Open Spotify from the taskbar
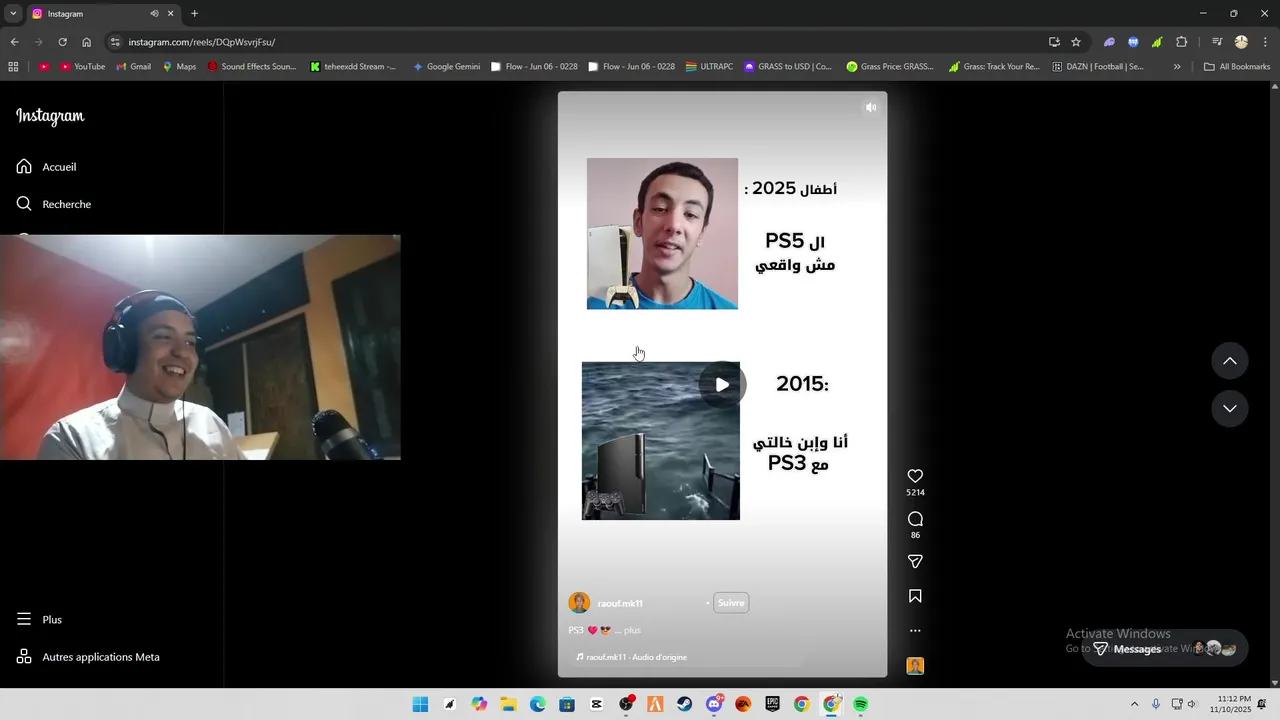Viewport: 1280px width, 720px height. click(x=860, y=704)
